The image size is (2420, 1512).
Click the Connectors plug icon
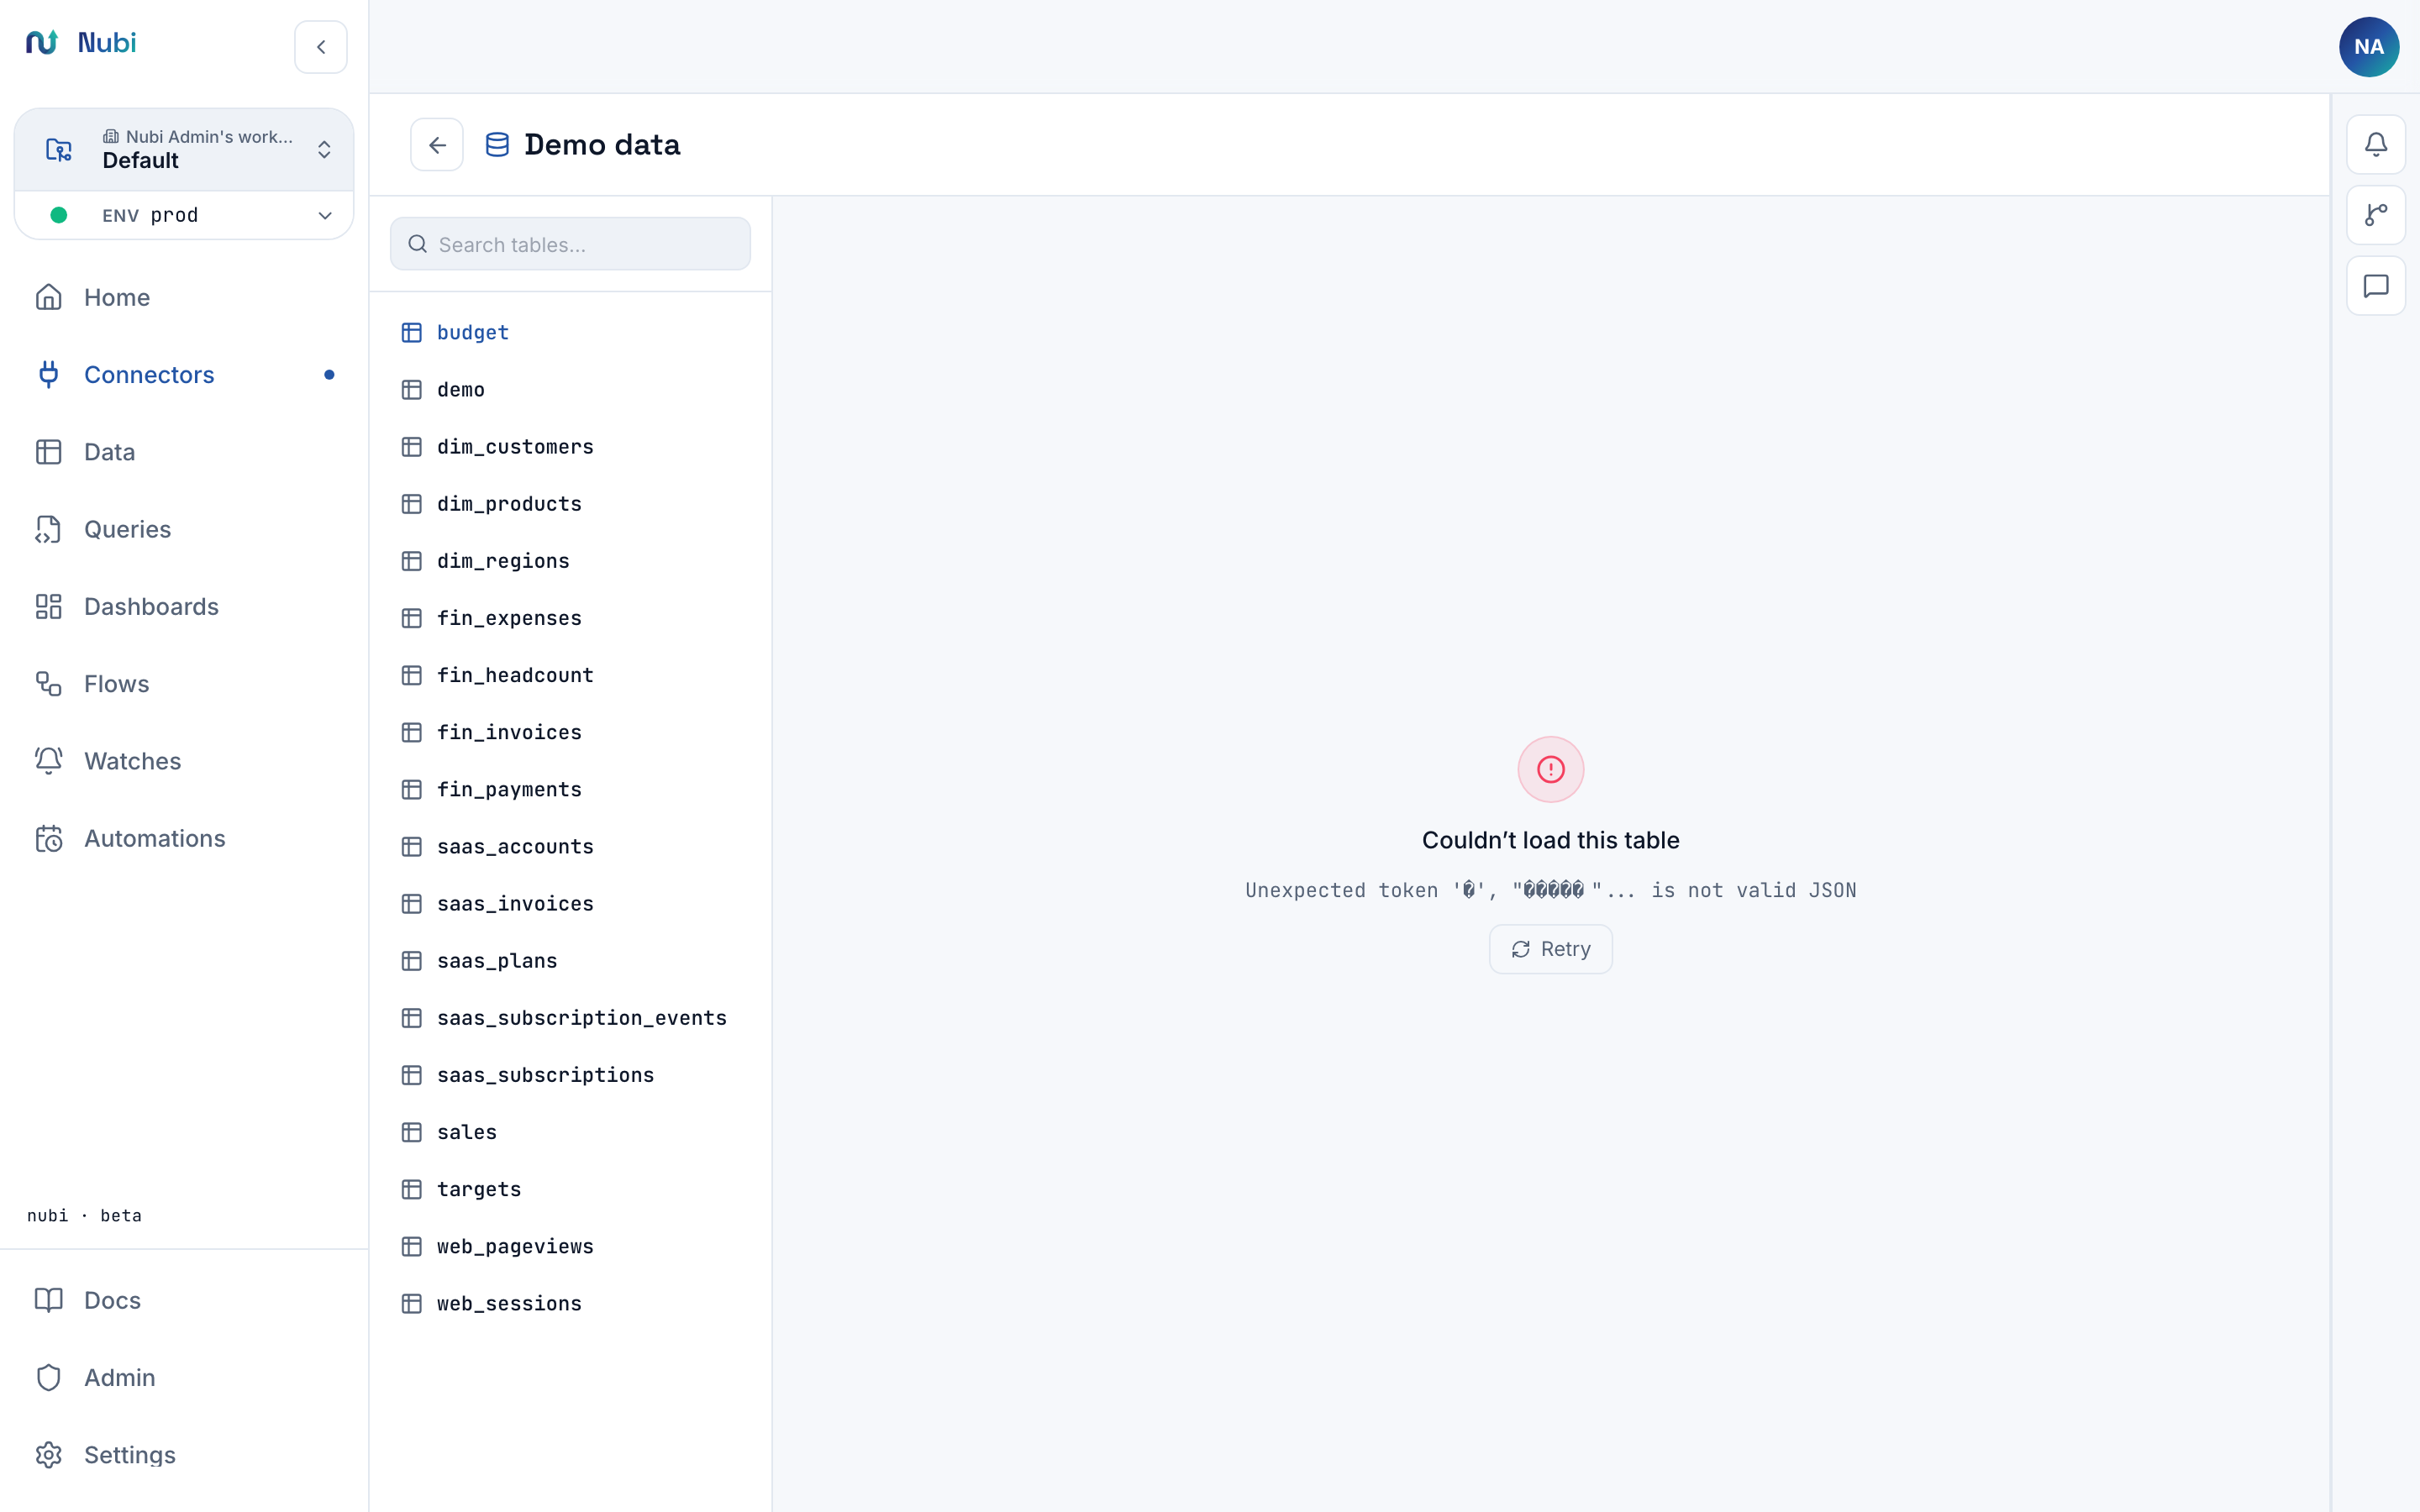click(48, 375)
